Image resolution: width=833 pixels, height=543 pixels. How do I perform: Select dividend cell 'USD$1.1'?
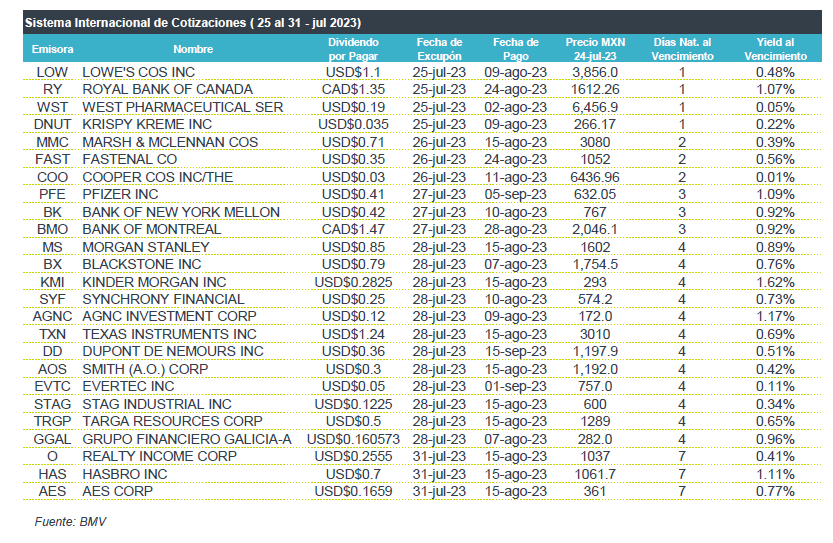point(353,72)
